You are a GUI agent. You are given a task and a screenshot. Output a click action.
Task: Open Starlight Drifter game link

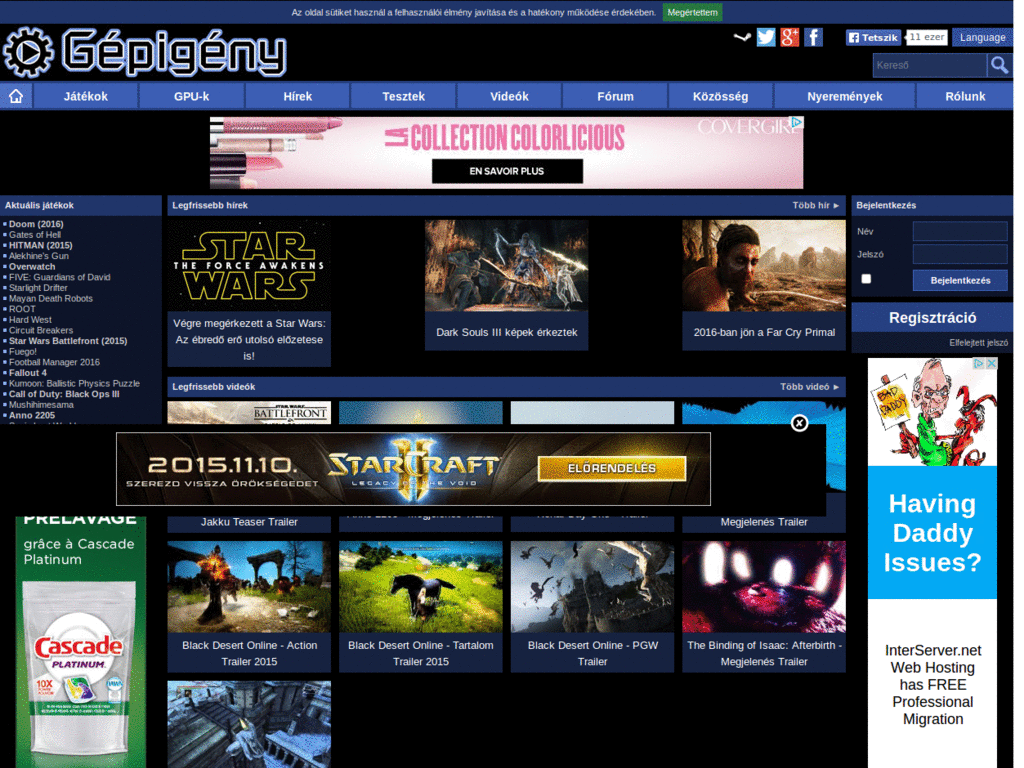pos(38,288)
